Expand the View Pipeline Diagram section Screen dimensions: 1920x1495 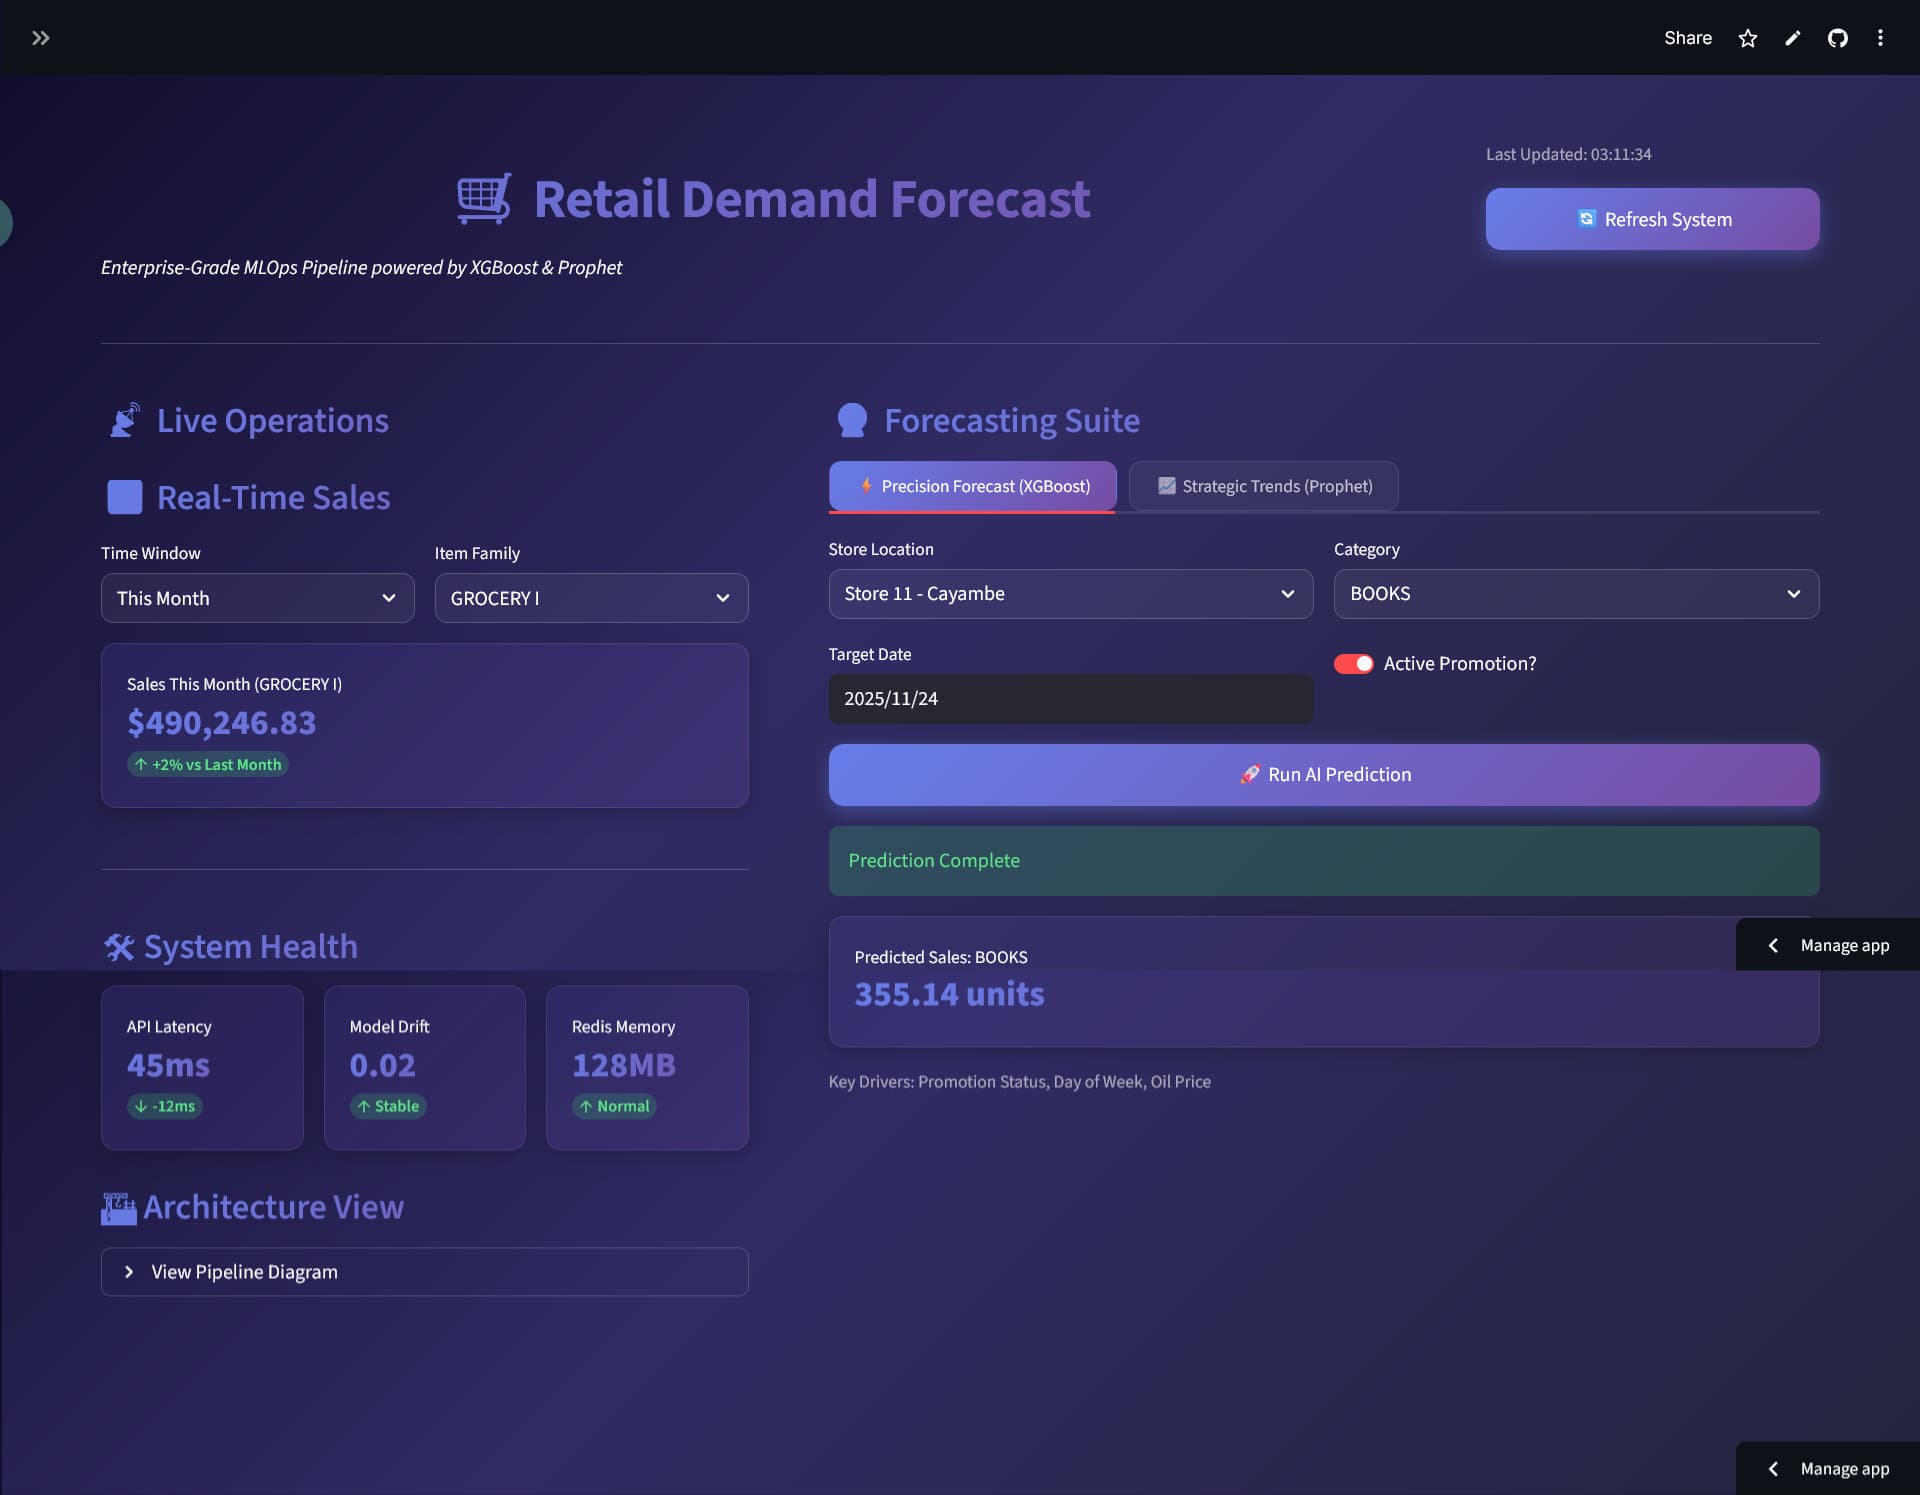(x=424, y=1271)
